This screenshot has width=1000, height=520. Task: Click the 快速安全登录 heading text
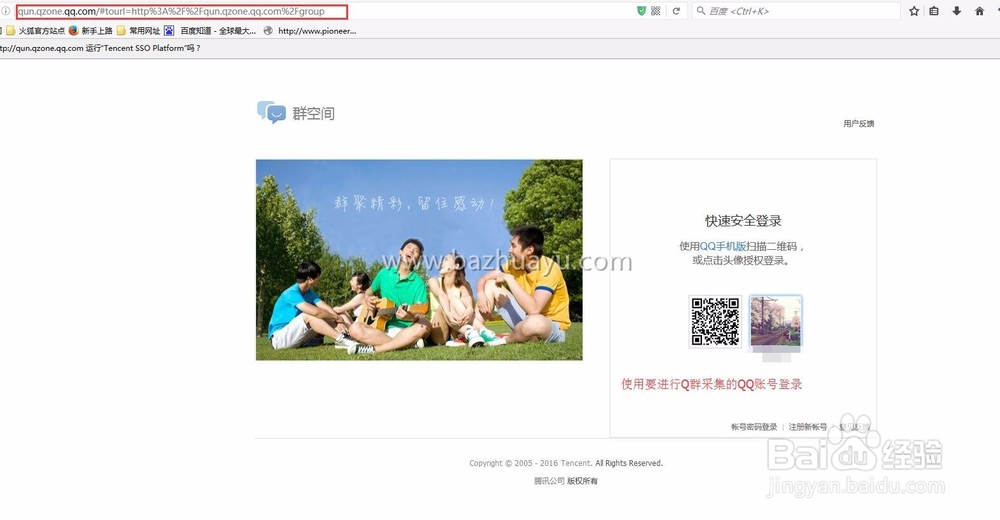click(743, 221)
